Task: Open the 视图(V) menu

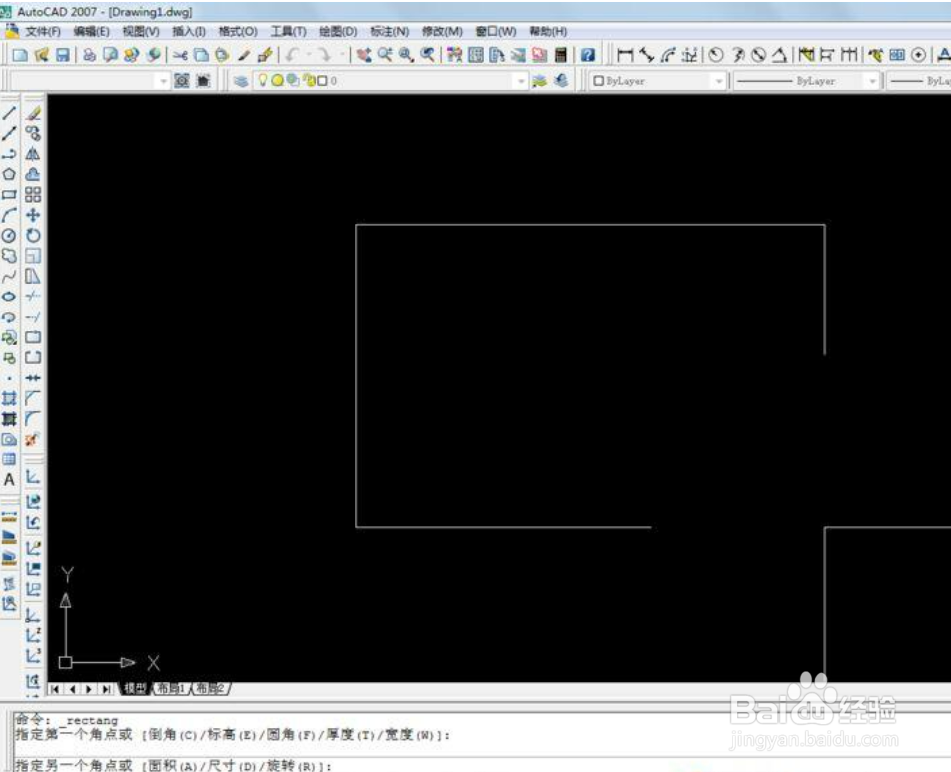Action: pos(141,32)
